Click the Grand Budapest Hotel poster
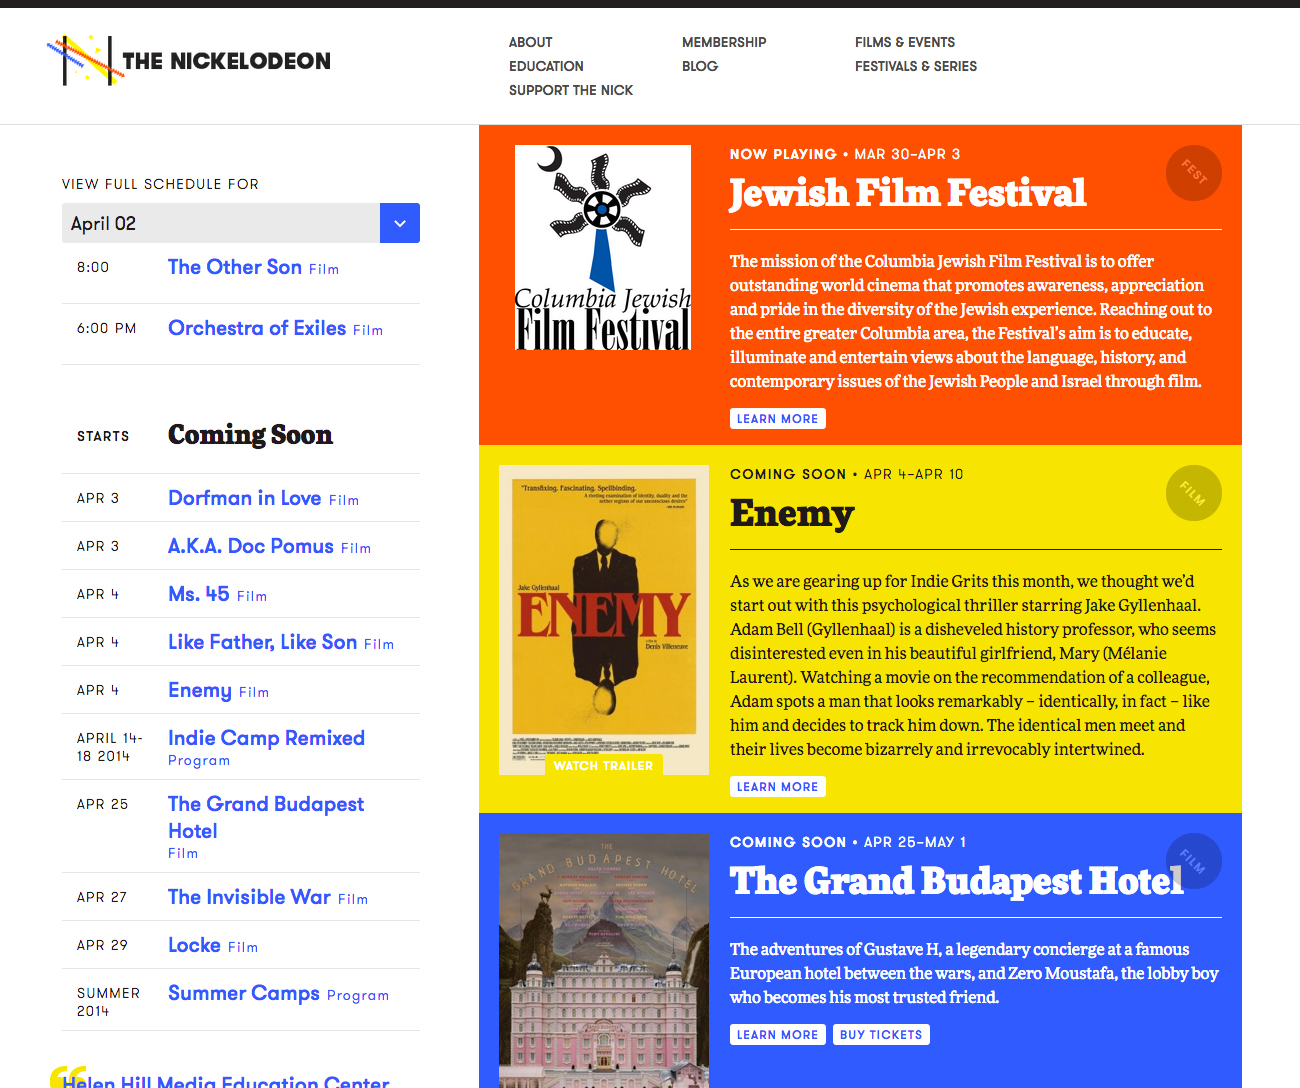Viewport: 1300px width, 1088px height. coord(604,960)
